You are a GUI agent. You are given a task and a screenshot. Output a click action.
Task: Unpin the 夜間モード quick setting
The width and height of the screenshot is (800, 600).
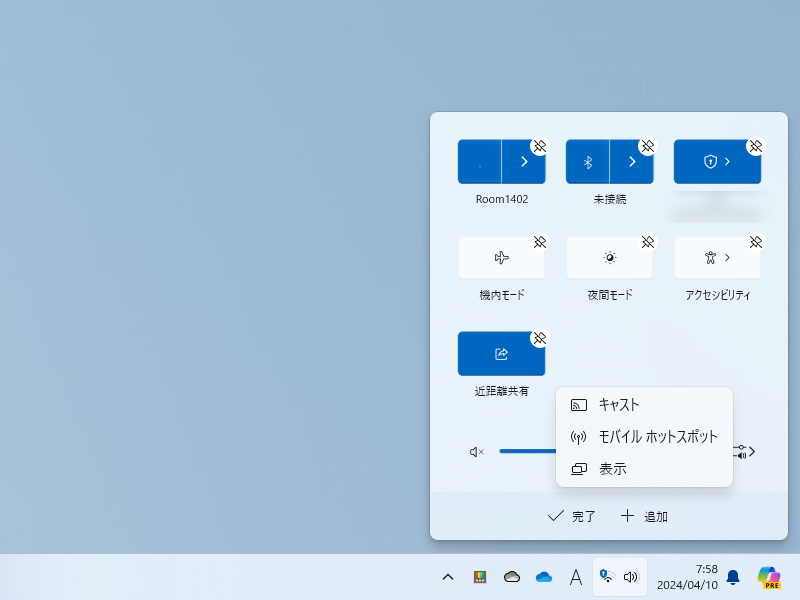(648, 241)
